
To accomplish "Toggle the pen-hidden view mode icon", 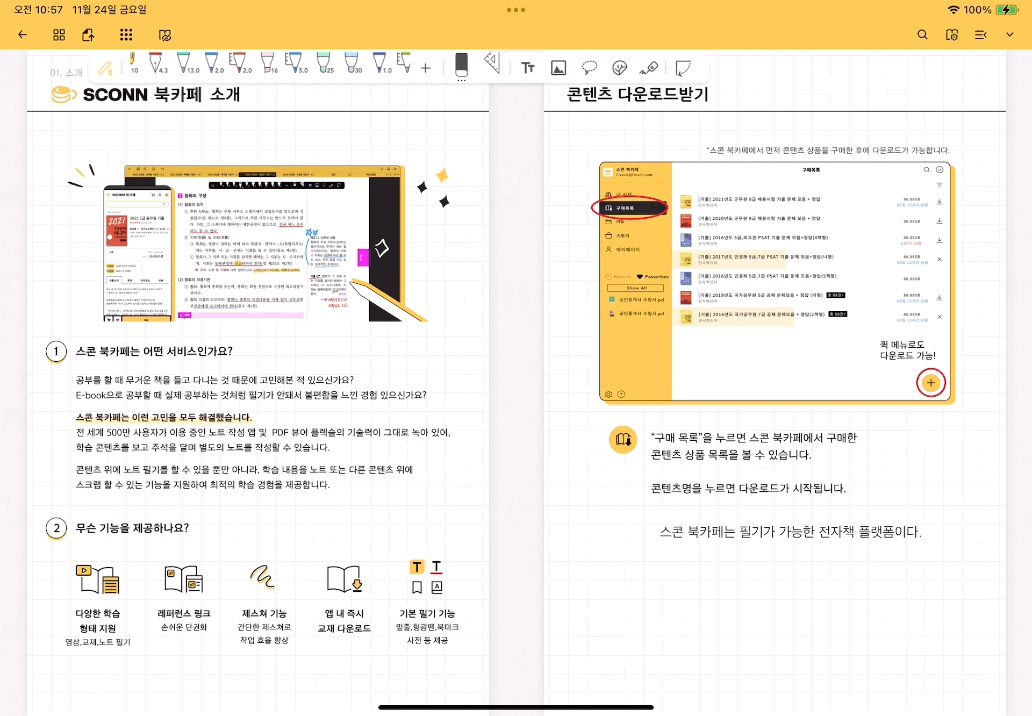I will click(165, 35).
